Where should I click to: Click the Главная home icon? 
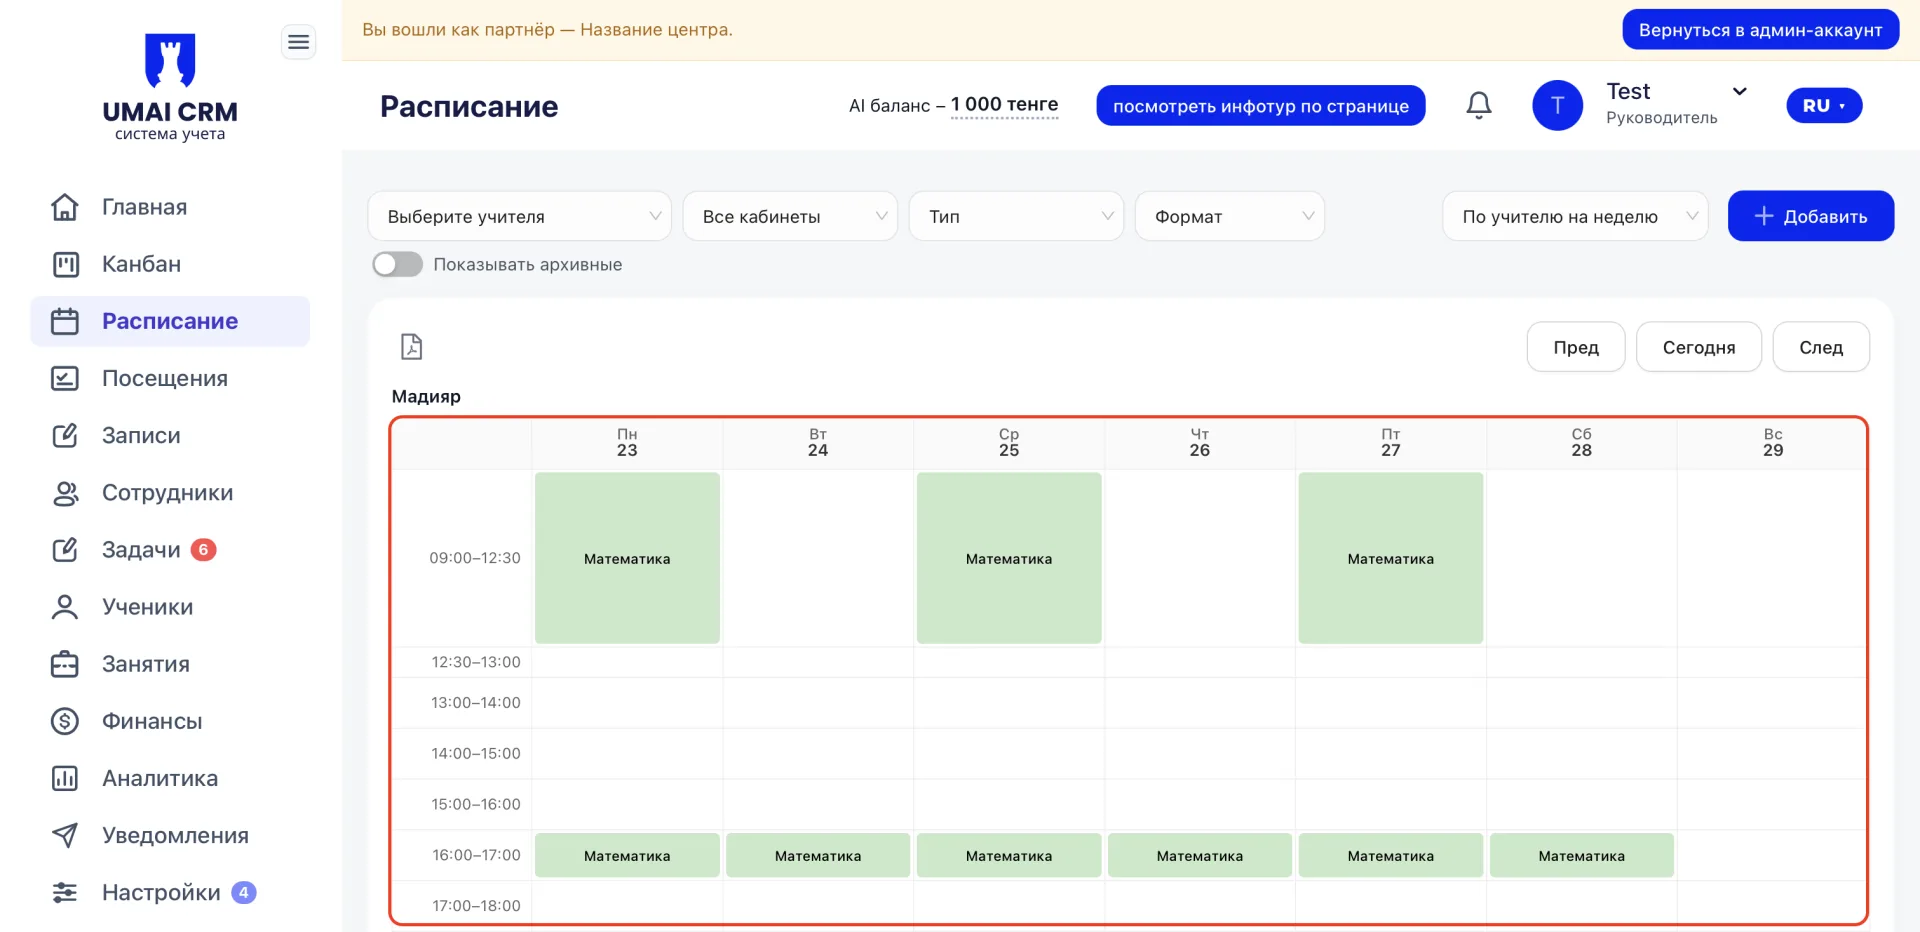tap(65, 207)
